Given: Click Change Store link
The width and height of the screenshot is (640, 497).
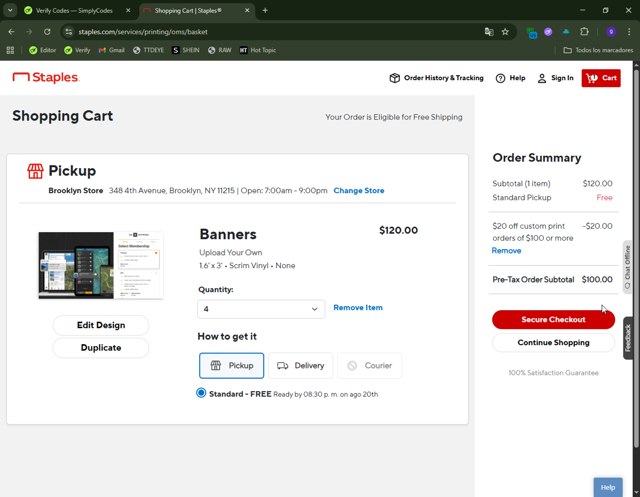Looking at the screenshot, I should (358, 191).
